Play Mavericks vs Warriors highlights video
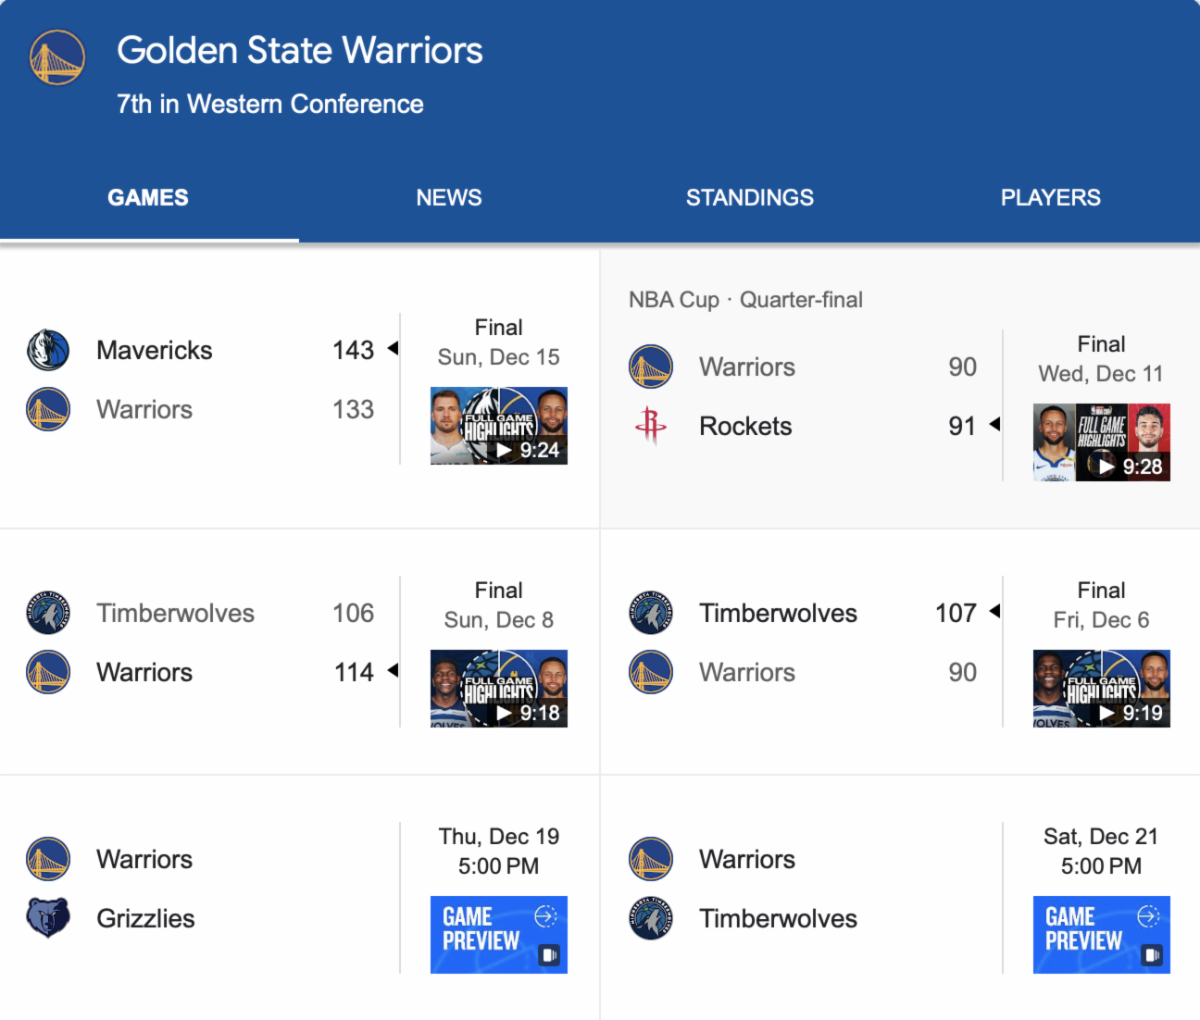Screen dimensions: 1200x1020 pyautogui.click(x=499, y=426)
